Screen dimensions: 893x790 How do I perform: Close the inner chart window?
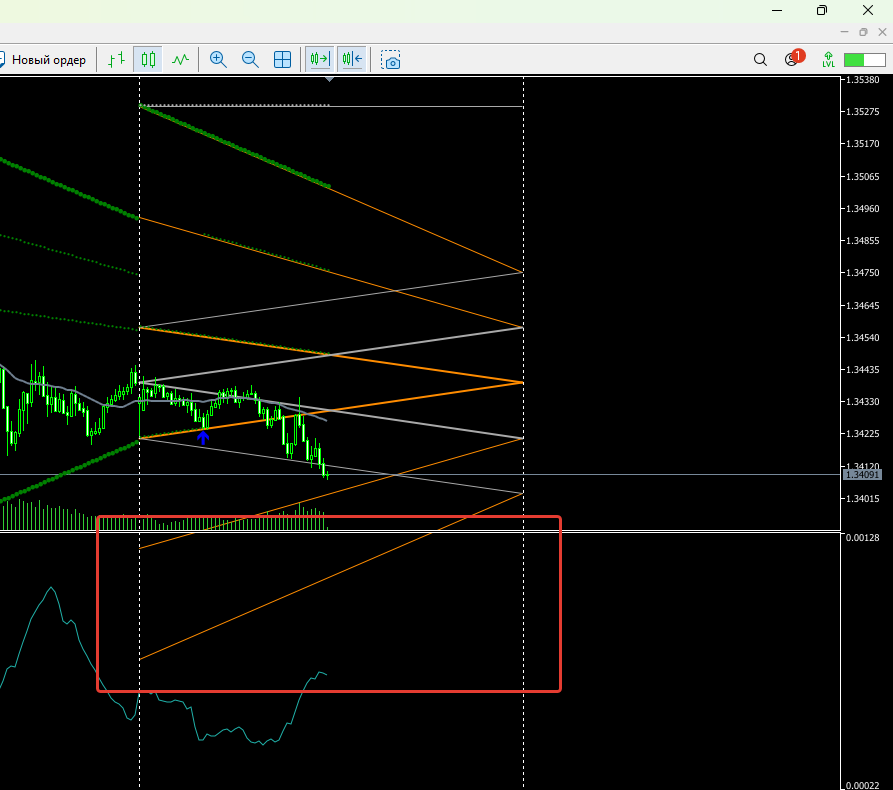pos(882,32)
